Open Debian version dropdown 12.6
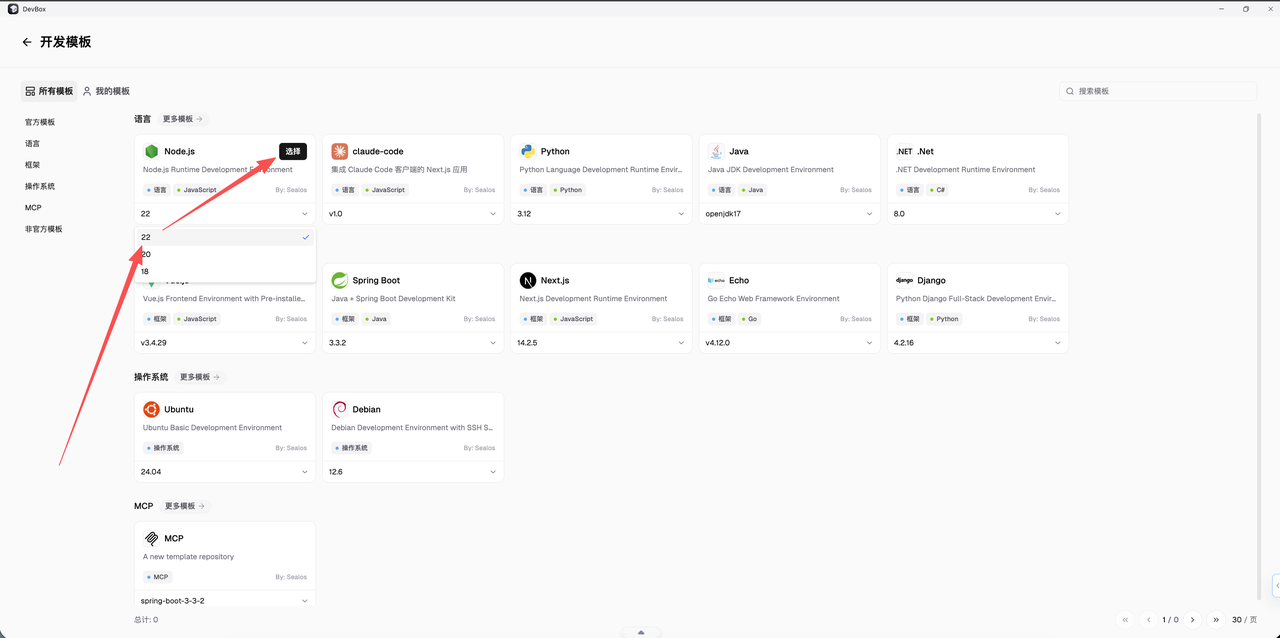This screenshot has height=638, width=1280. tap(413, 472)
